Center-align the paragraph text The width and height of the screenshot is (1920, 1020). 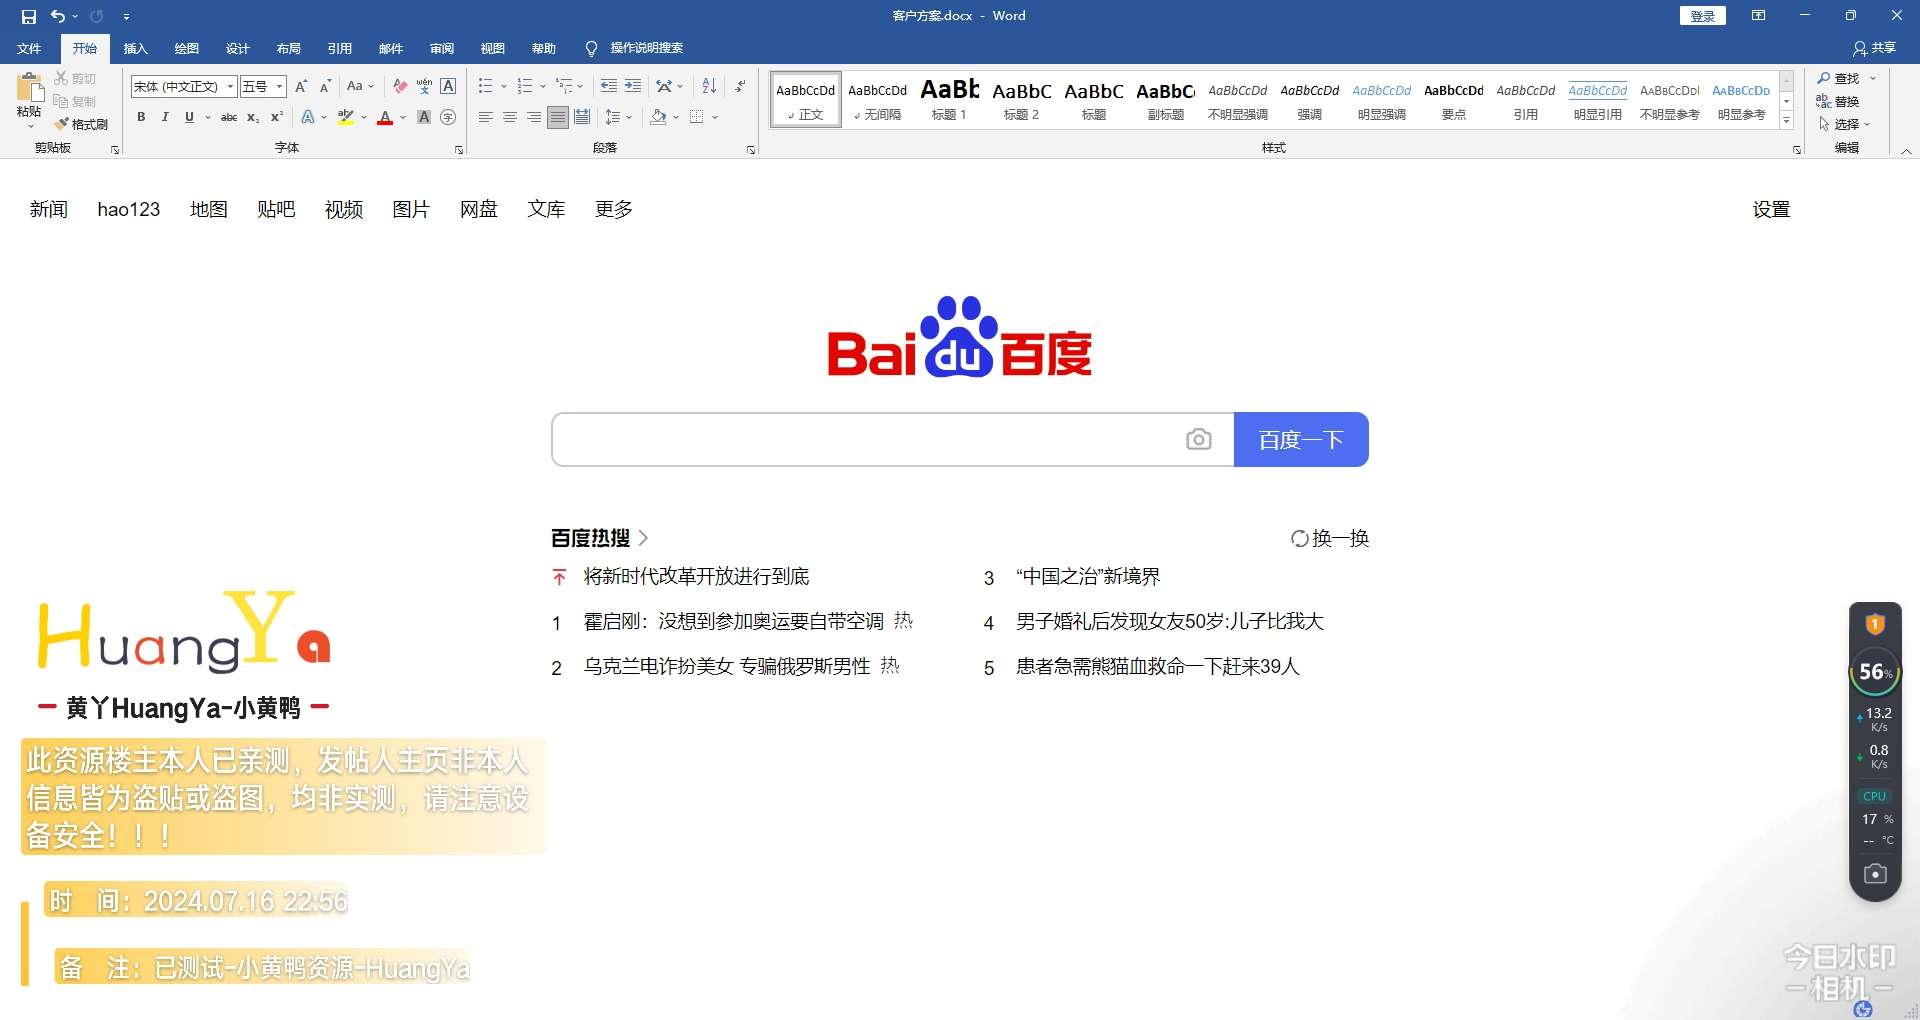point(510,117)
